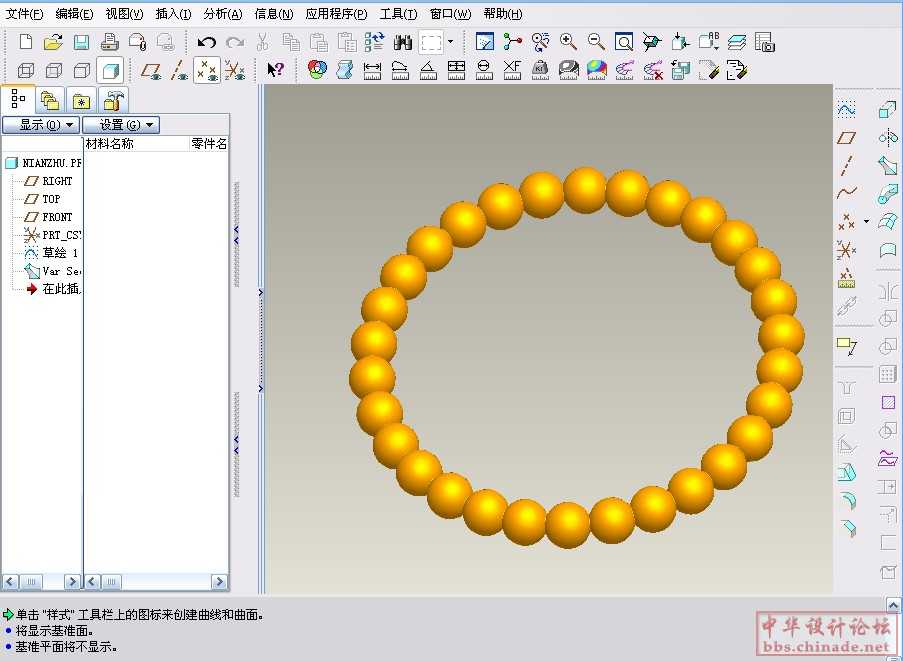This screenshot has height=661, width=903.
Task: Open the 文件 menu
Action: tap(24, 14)
